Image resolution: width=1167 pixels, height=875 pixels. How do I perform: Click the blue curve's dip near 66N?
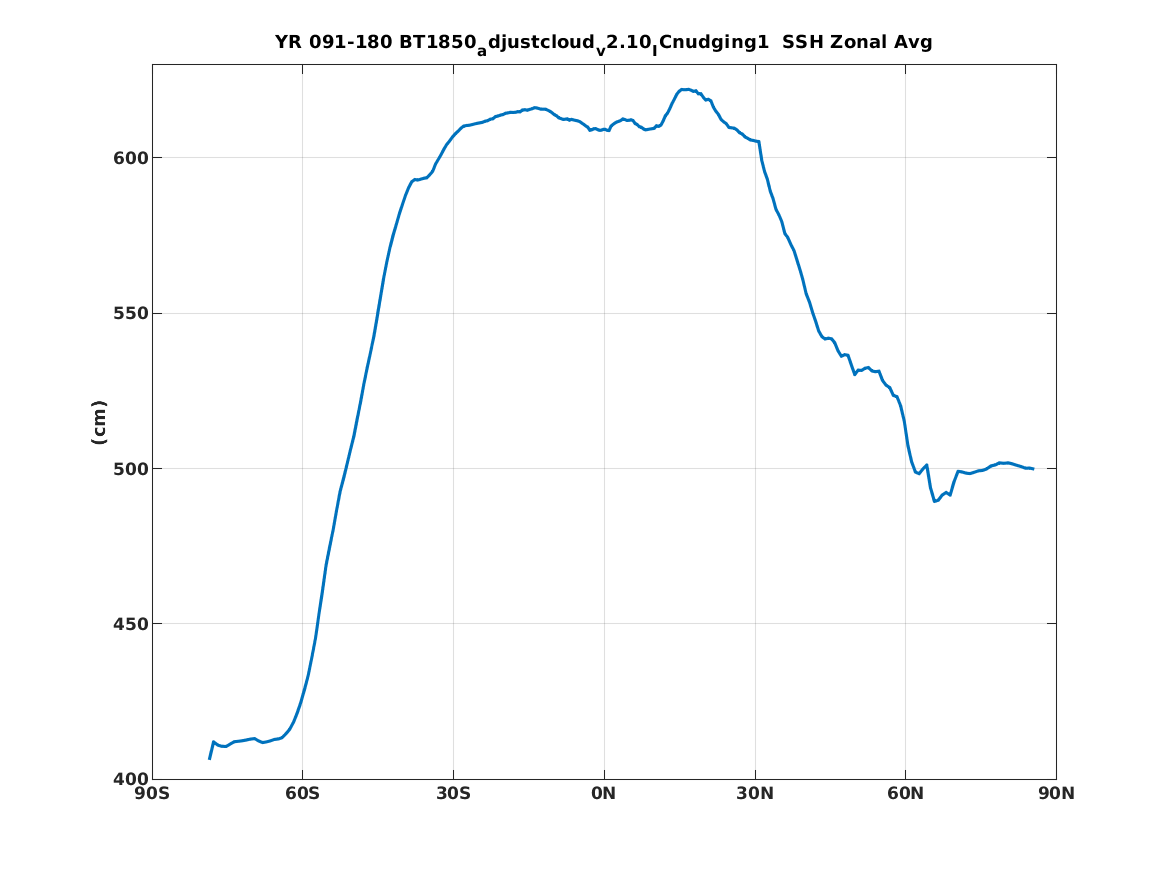935,501
